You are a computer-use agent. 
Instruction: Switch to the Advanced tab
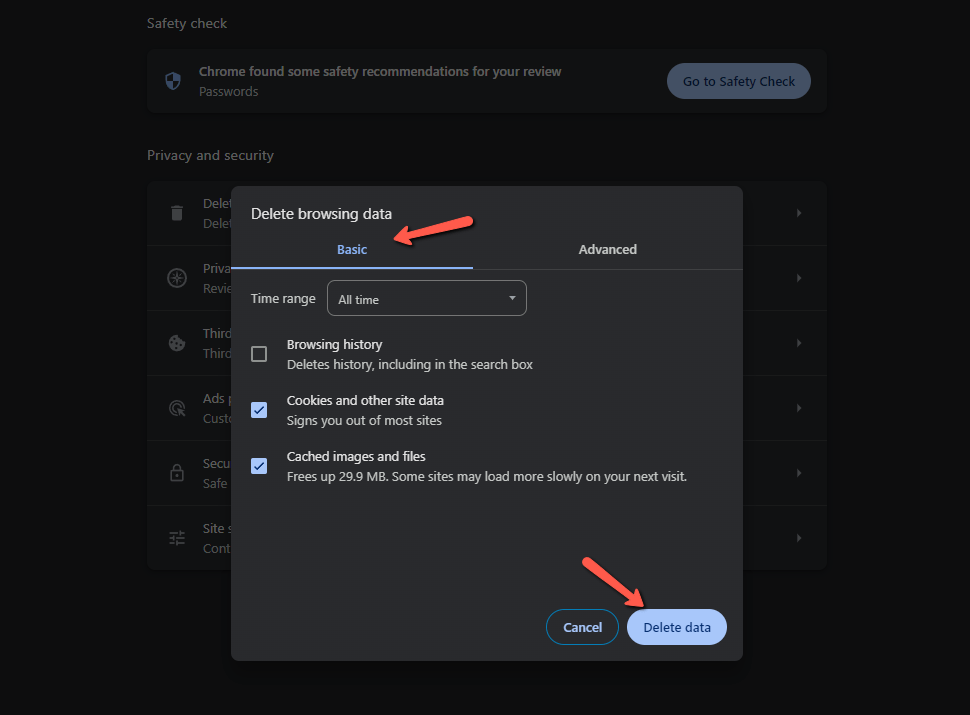(607, 249)
